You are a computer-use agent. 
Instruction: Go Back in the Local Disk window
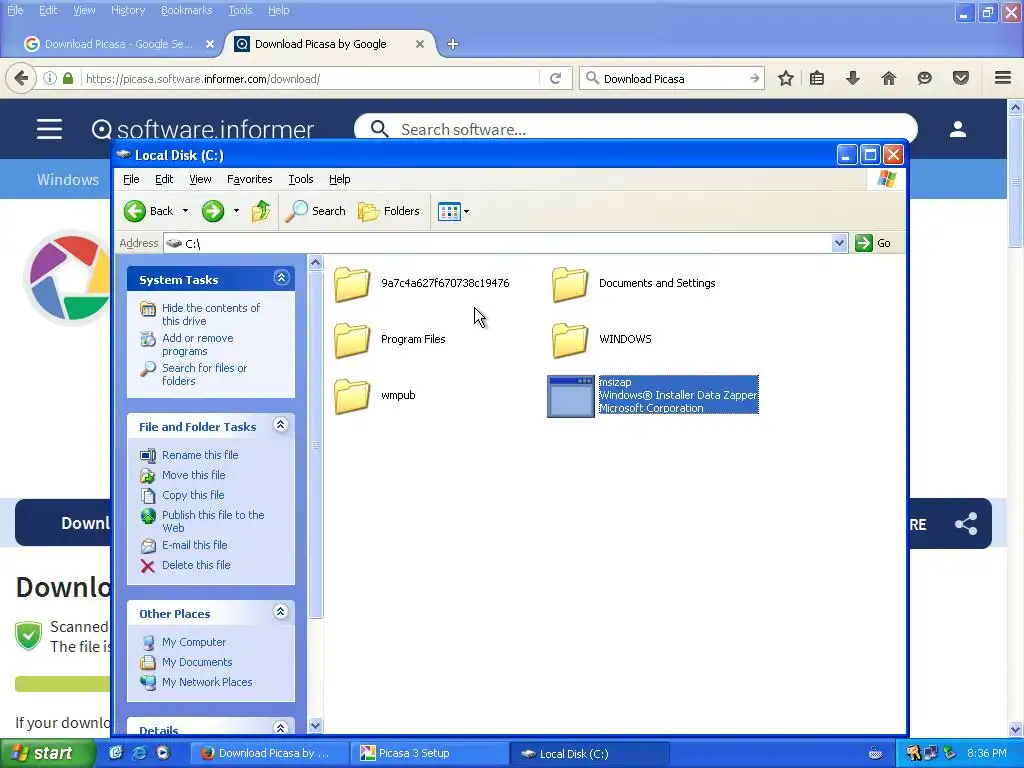(x=149, y=211)
